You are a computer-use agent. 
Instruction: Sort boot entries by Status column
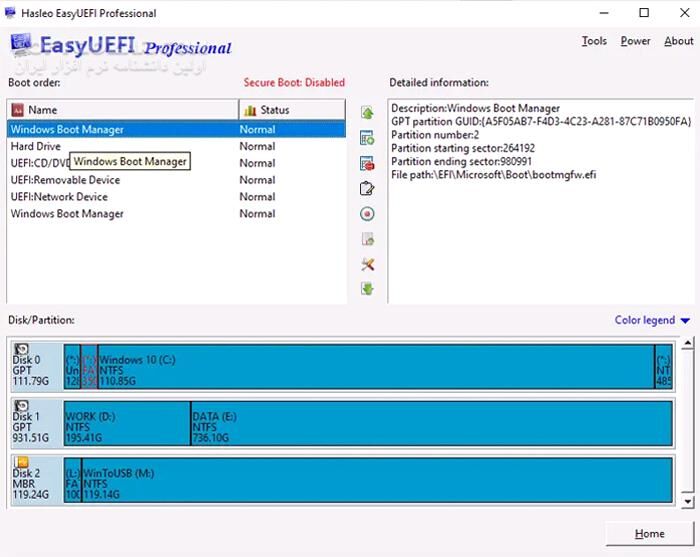(x=292, y=110)
